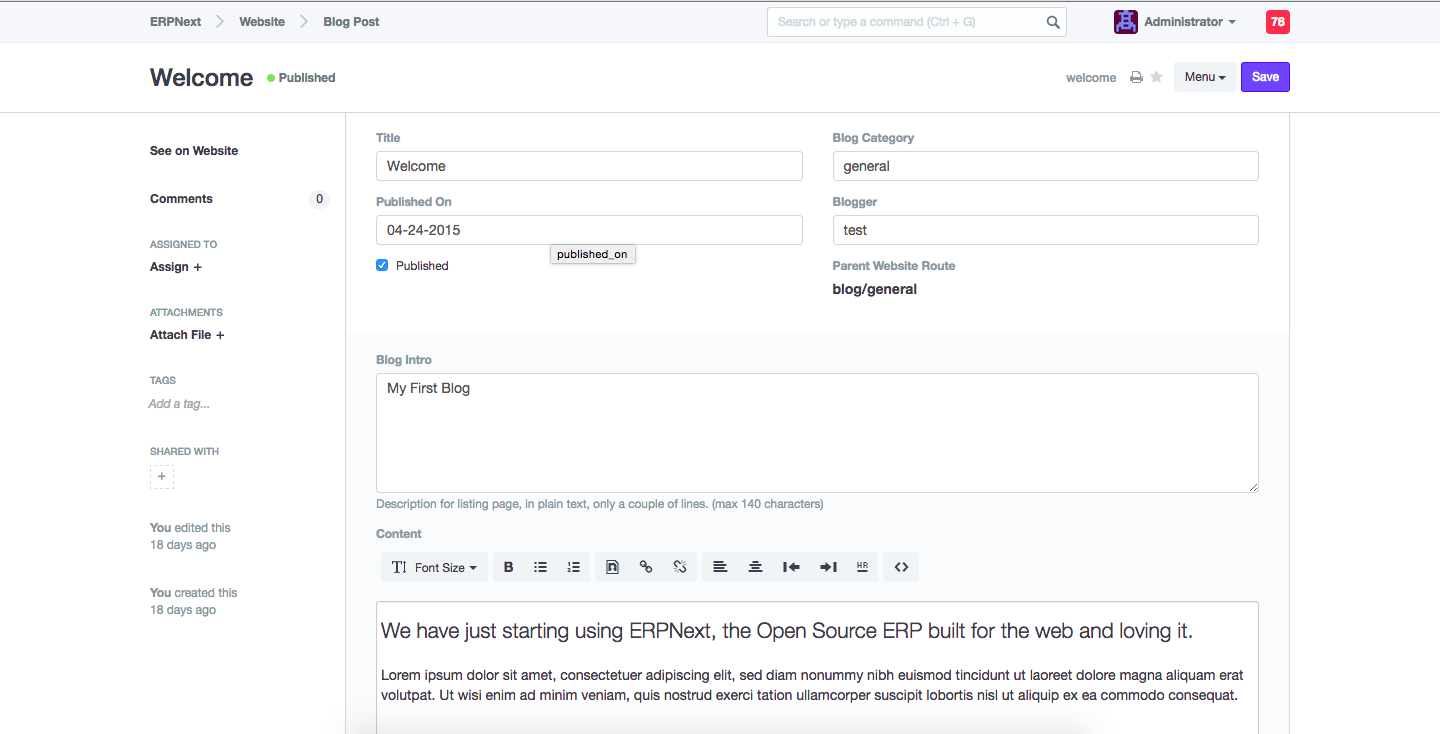Image resolution: width=1440 pixels, height=734 pixels.
Task: Open the red 78 notifications badge
Action: (1277, 22)
